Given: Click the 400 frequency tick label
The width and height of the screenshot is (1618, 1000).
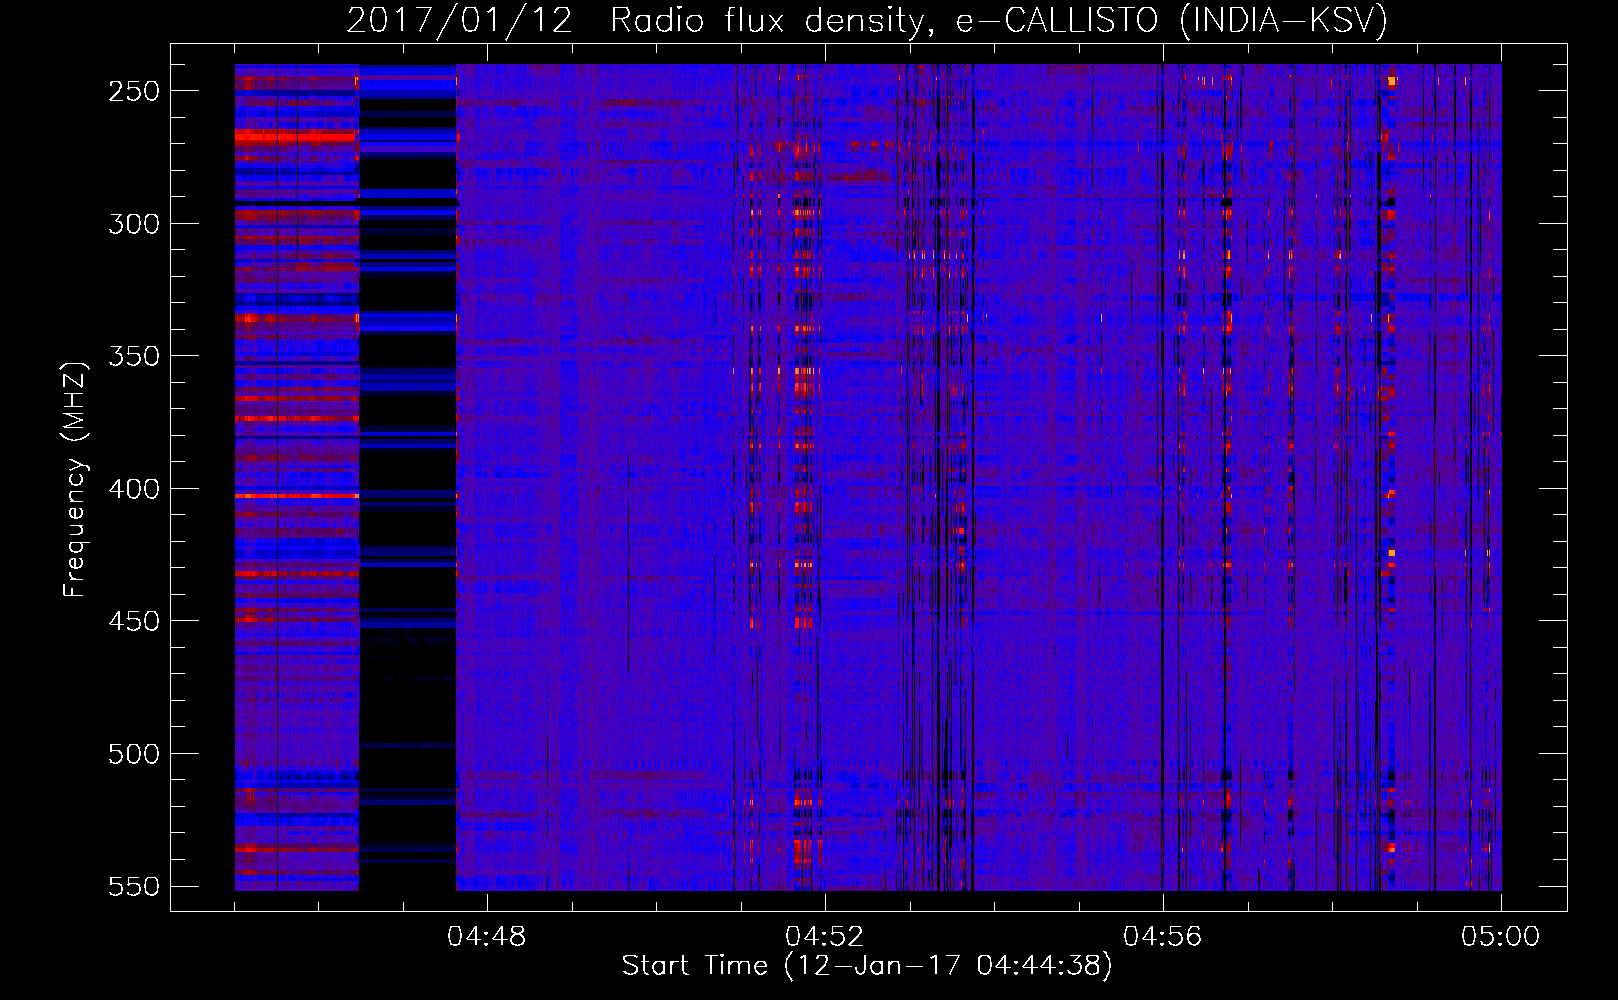Looking at the screenshot, I should point(134,489).
